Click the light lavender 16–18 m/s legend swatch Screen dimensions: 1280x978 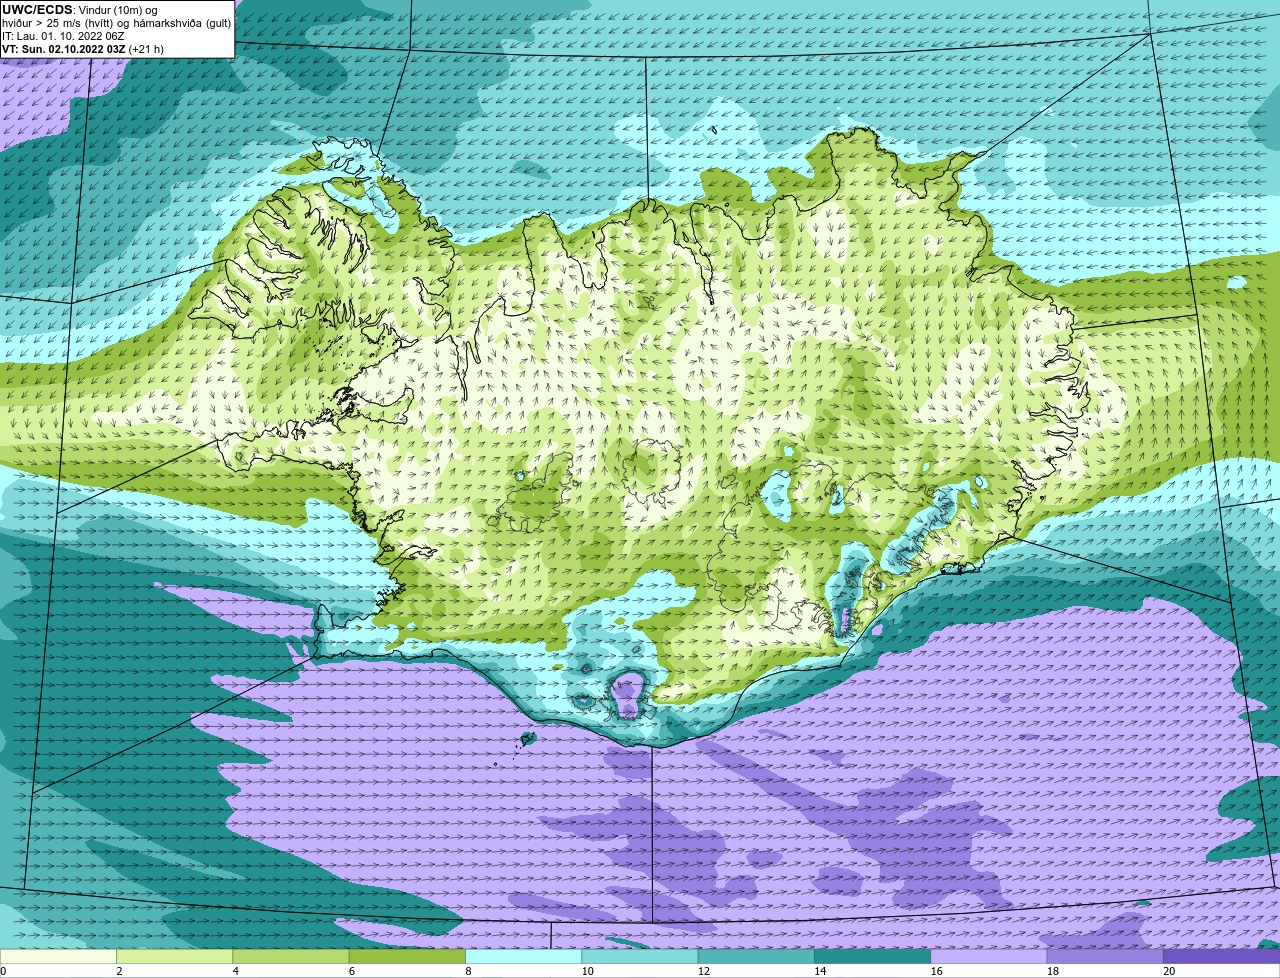[989, 957]
